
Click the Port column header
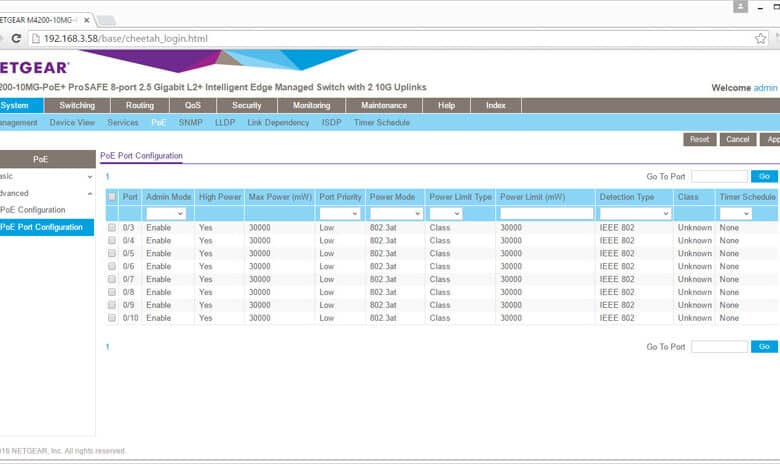(x=130, y=197)
